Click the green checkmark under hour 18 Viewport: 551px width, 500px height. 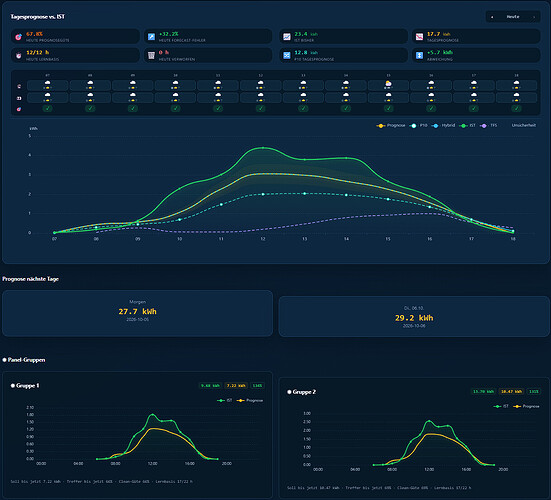pos(516,109)
